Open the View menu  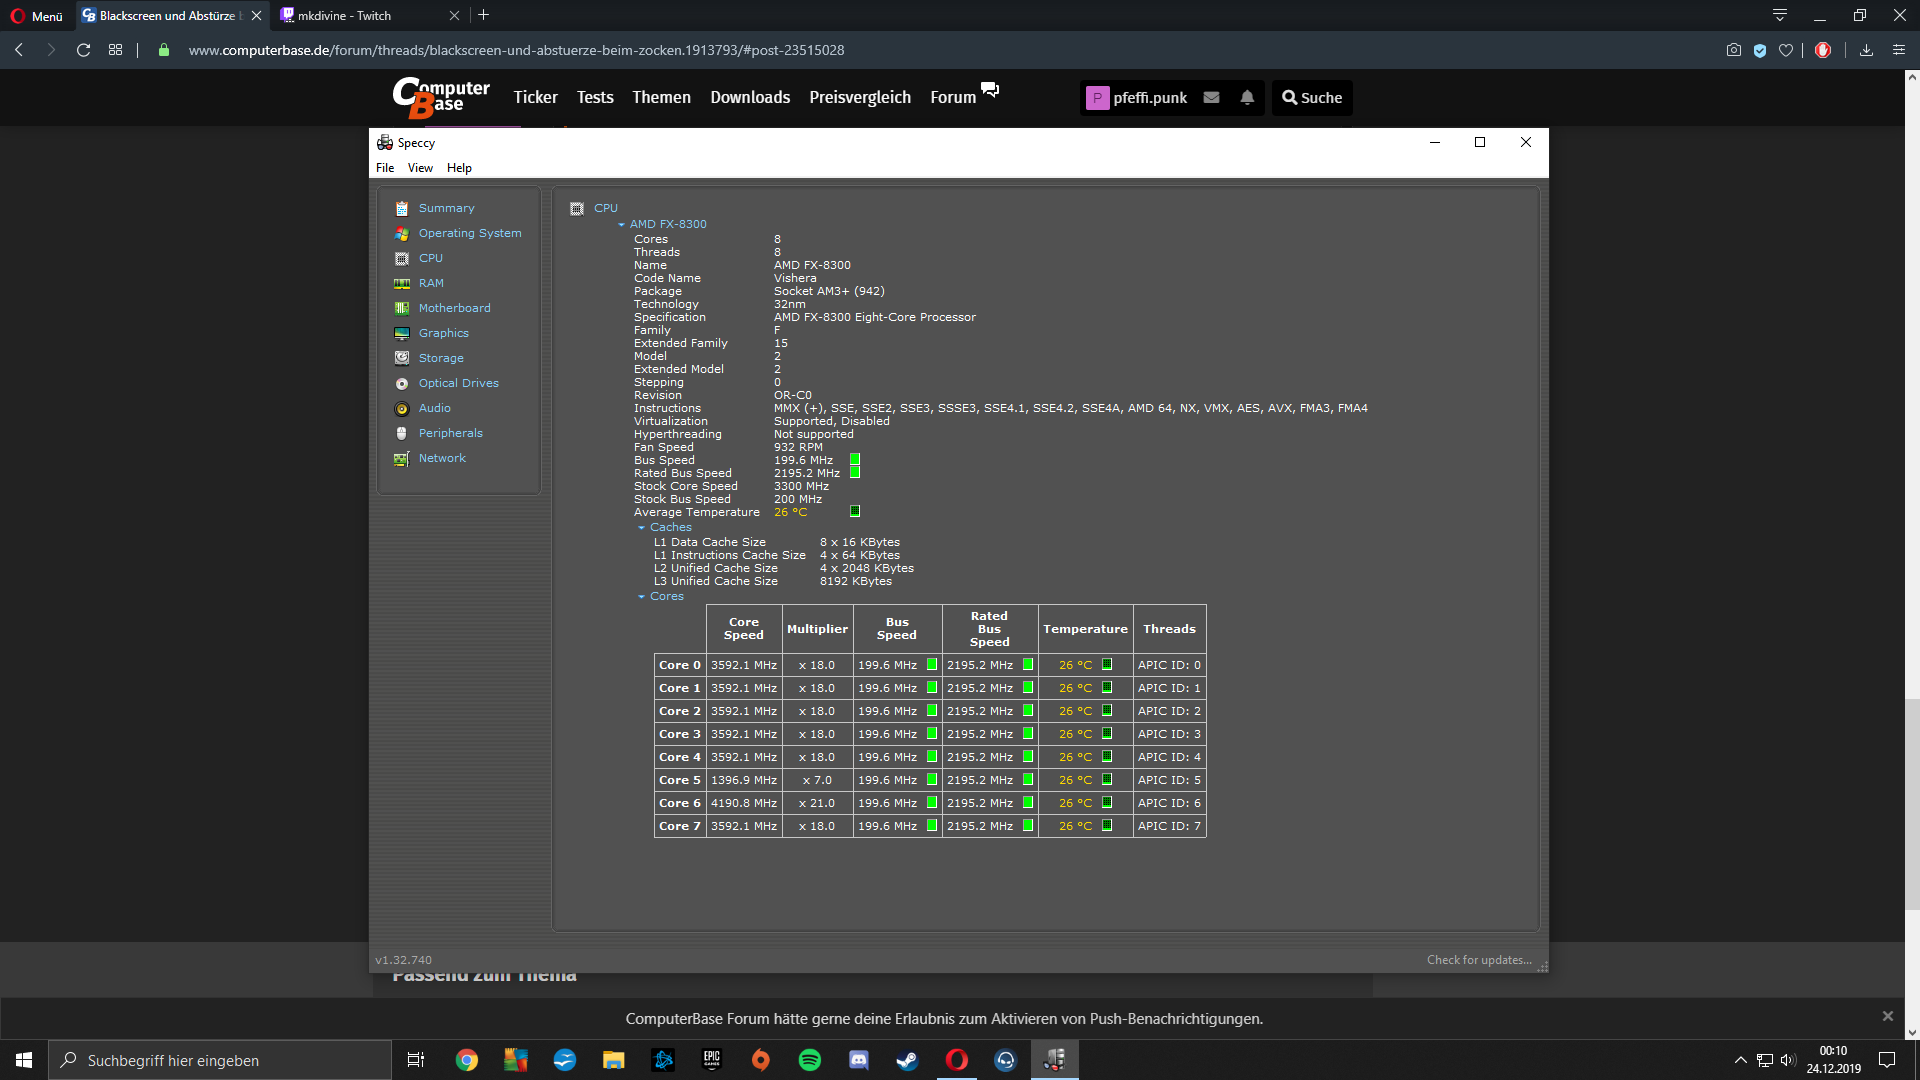[420, 168]
